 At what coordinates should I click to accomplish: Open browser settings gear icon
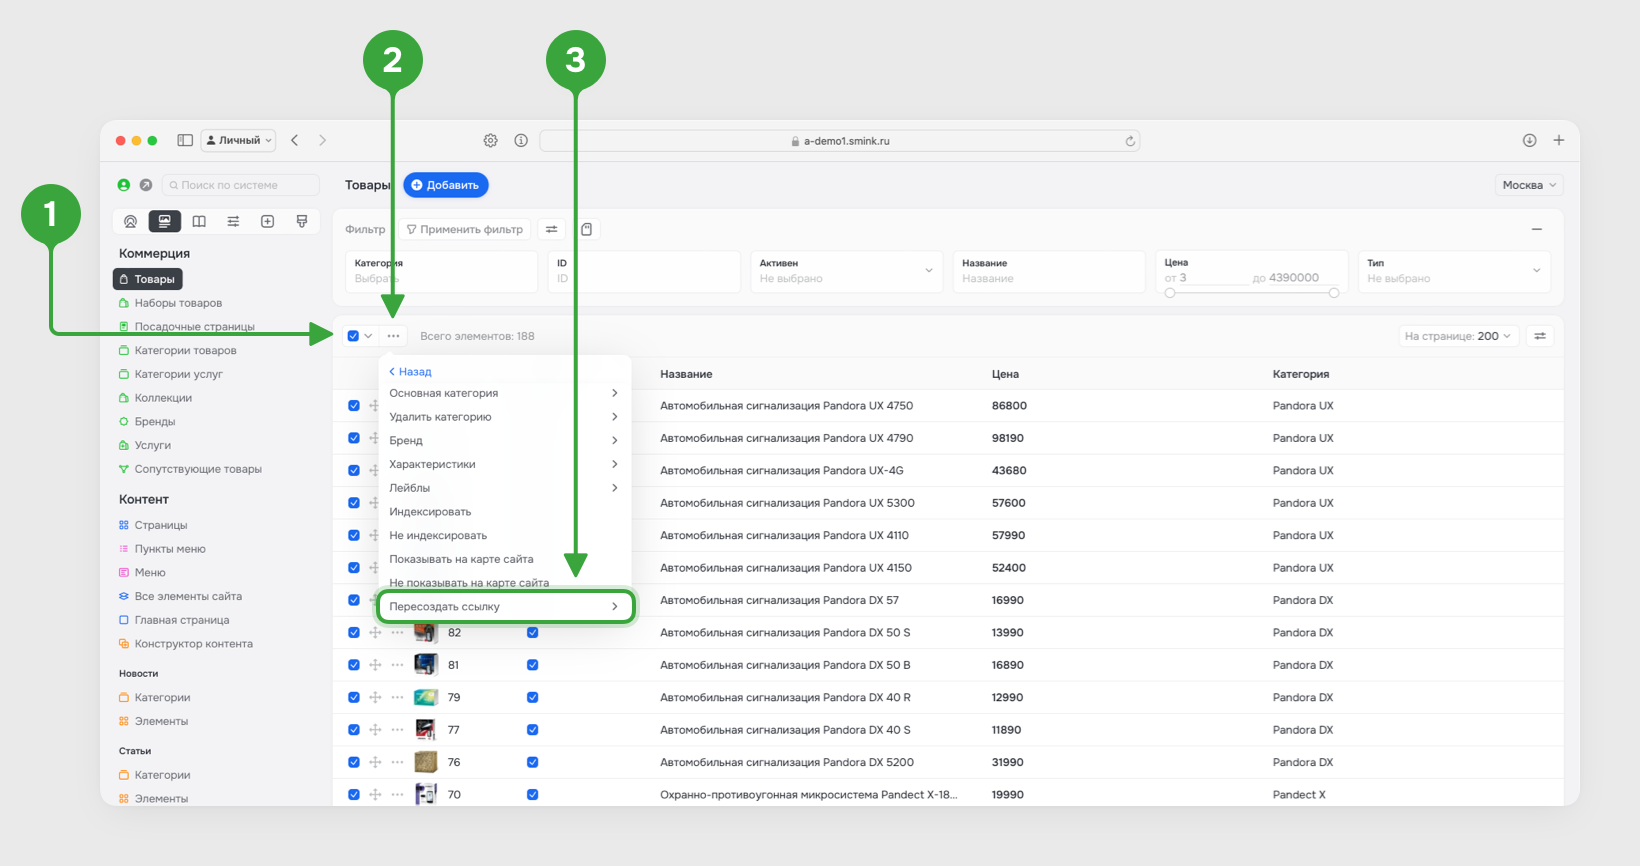491,141
